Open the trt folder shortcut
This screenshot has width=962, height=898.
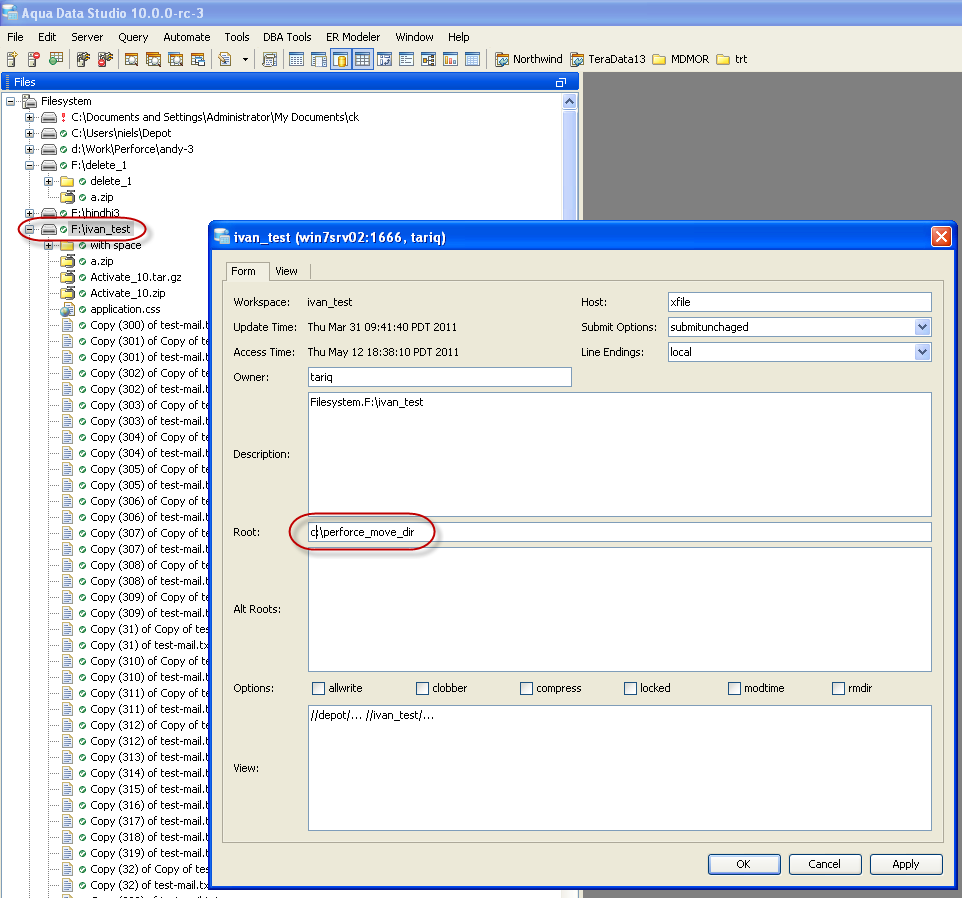coord(732,59)
